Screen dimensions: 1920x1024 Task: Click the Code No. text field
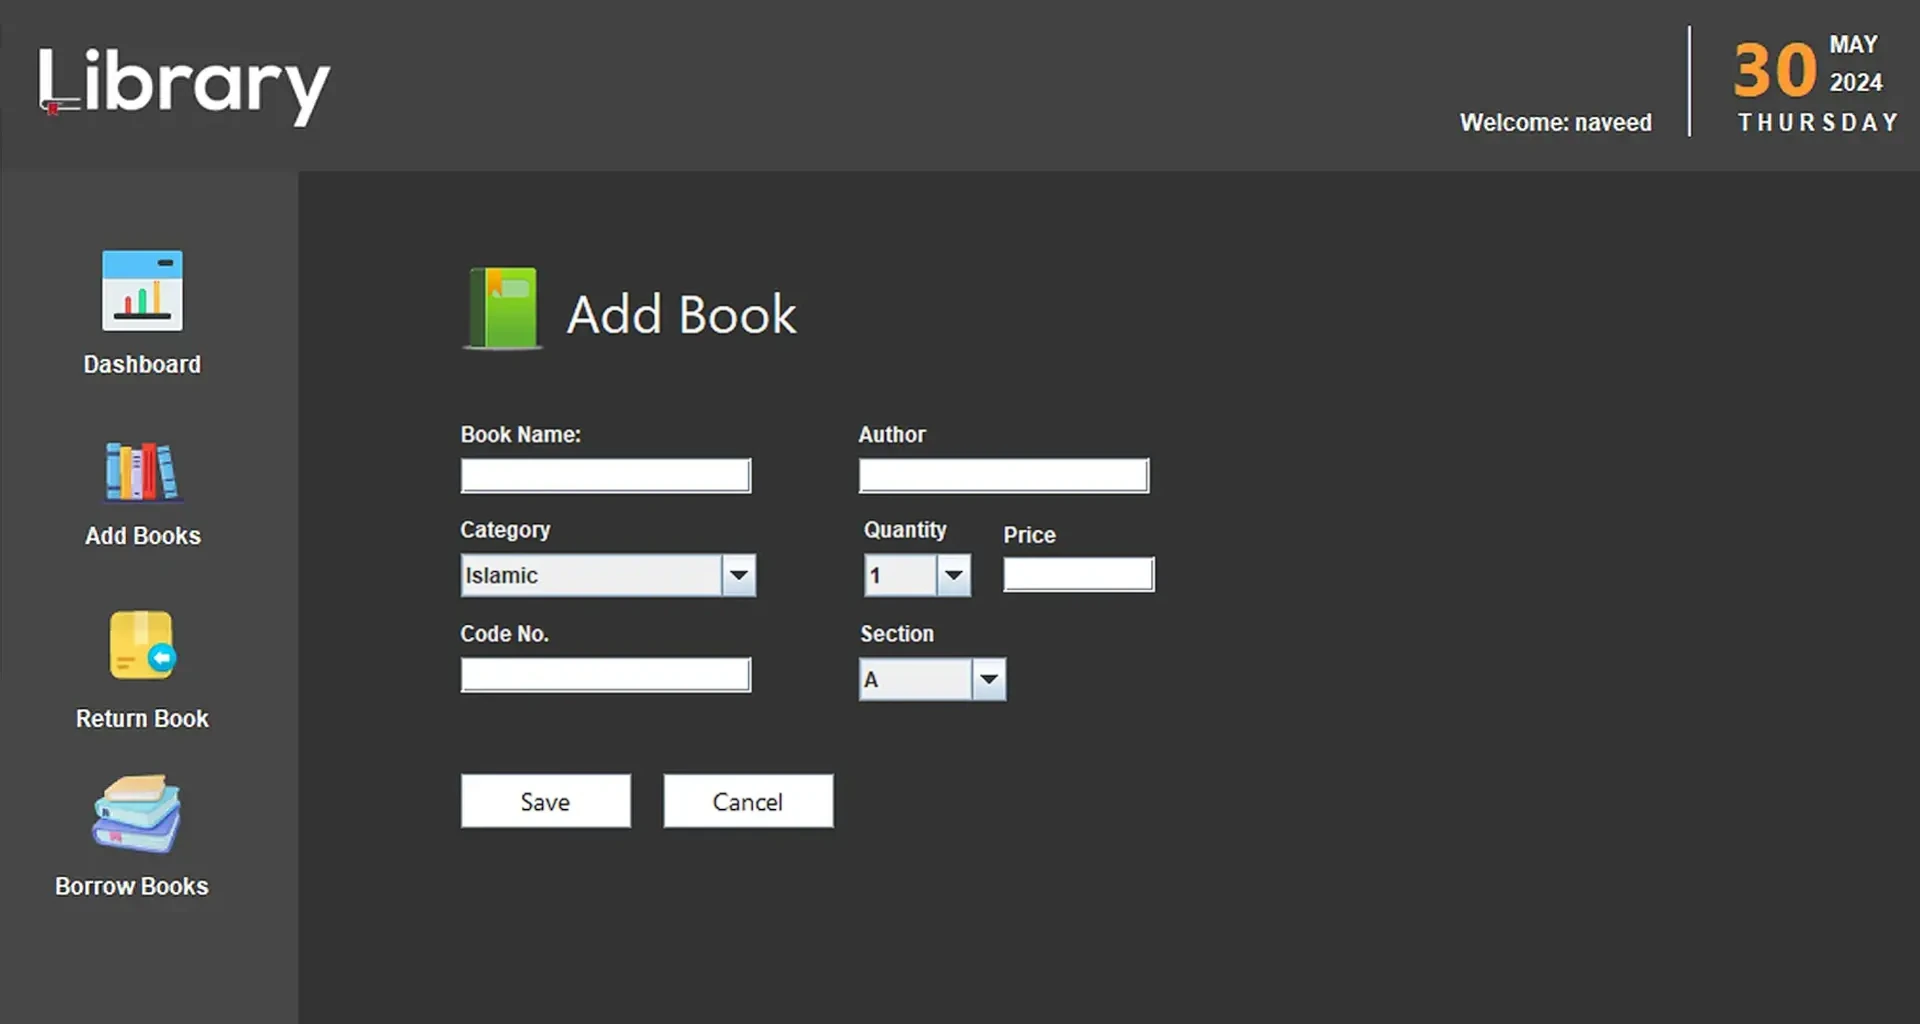pos(605,674)
